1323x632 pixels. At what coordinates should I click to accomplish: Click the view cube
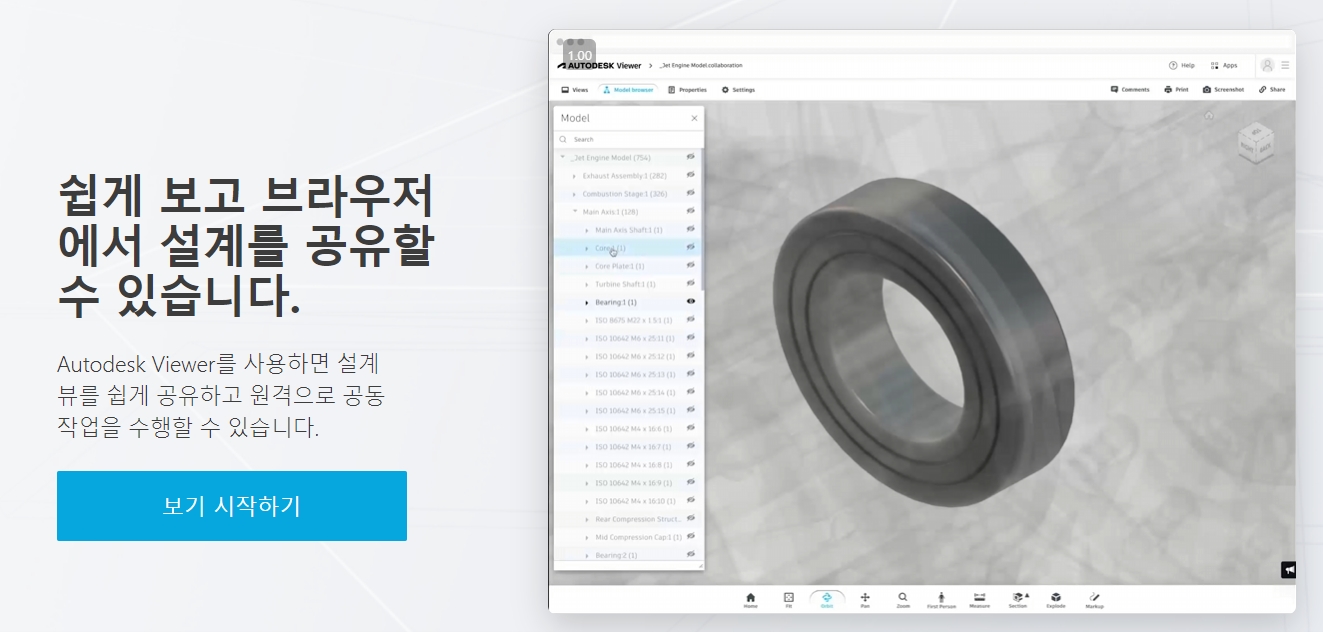tap(1255, 142)
